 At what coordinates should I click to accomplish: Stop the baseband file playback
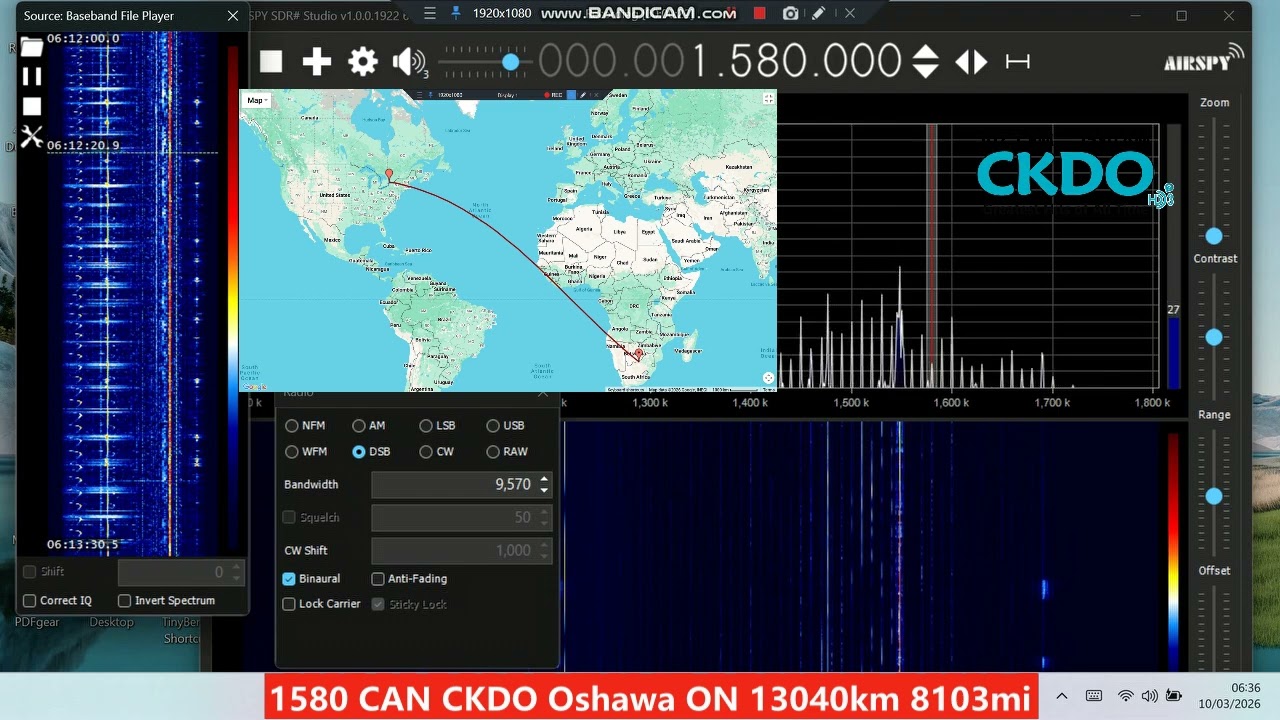[x=32, y=106]
